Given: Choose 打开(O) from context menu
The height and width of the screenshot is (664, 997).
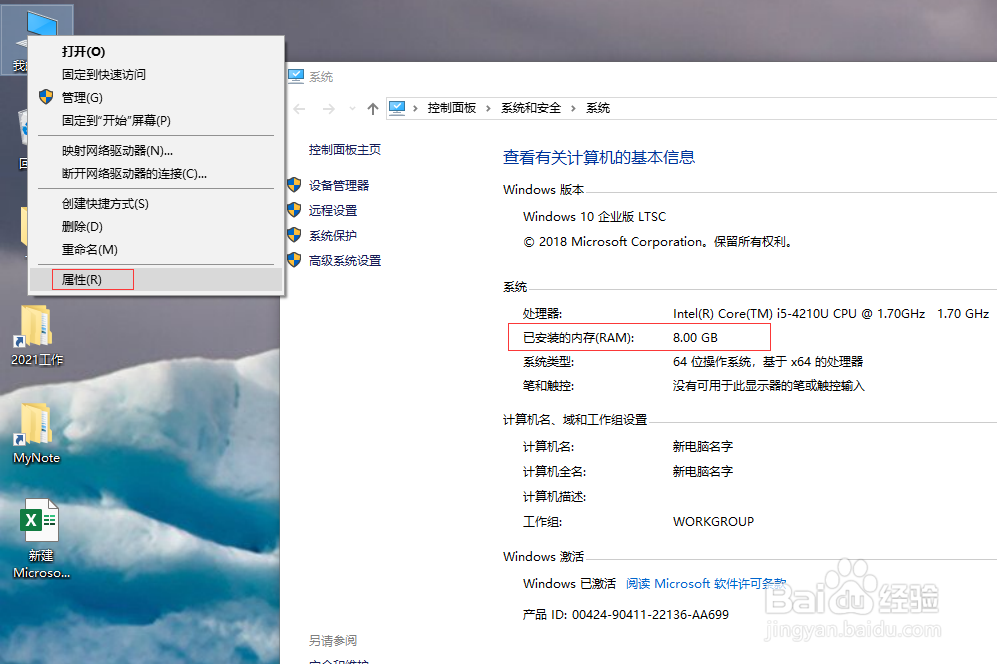Looking at the screenshot, I should click(x=156, y=52).
